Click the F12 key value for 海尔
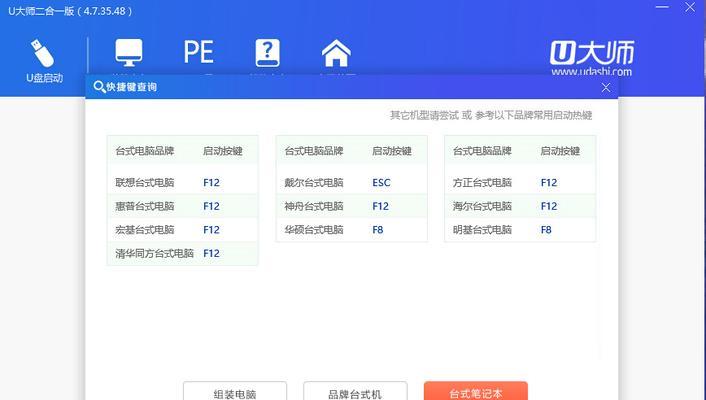This screenshot has height=400, width=706. click(549, 206)
